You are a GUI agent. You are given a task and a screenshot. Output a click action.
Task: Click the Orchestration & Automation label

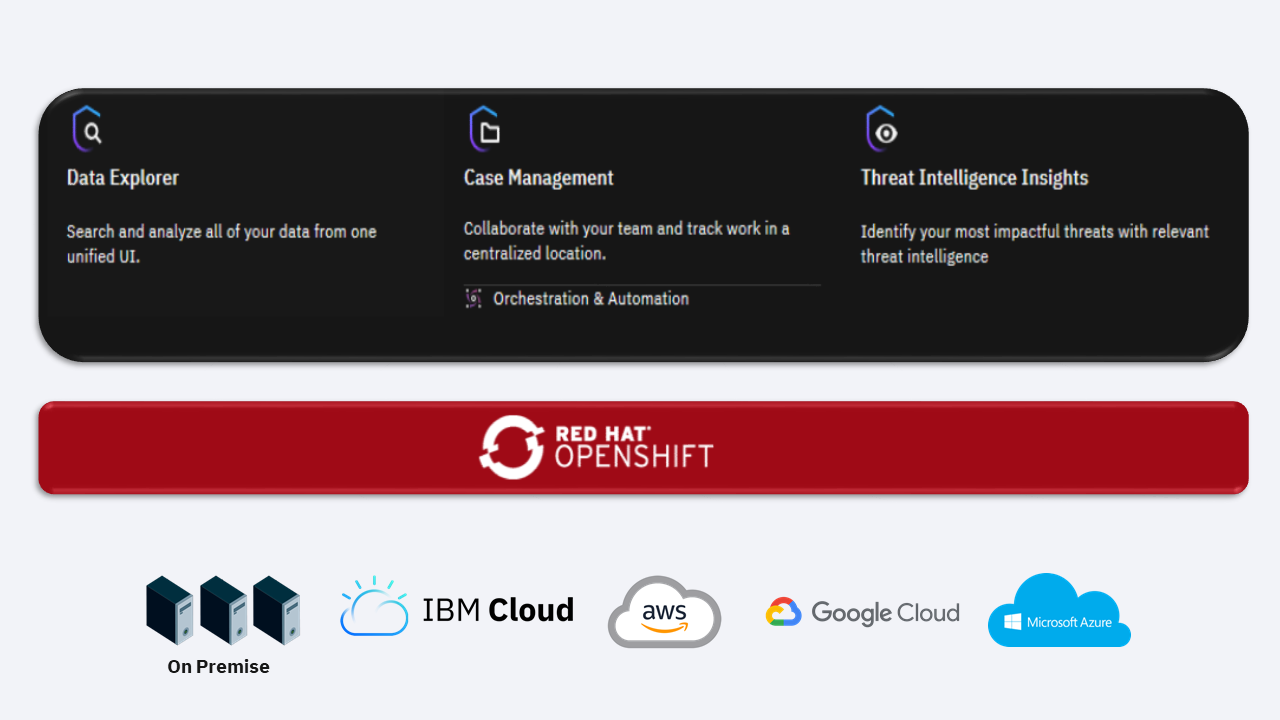pyautogui.click(x=591, y=298)
